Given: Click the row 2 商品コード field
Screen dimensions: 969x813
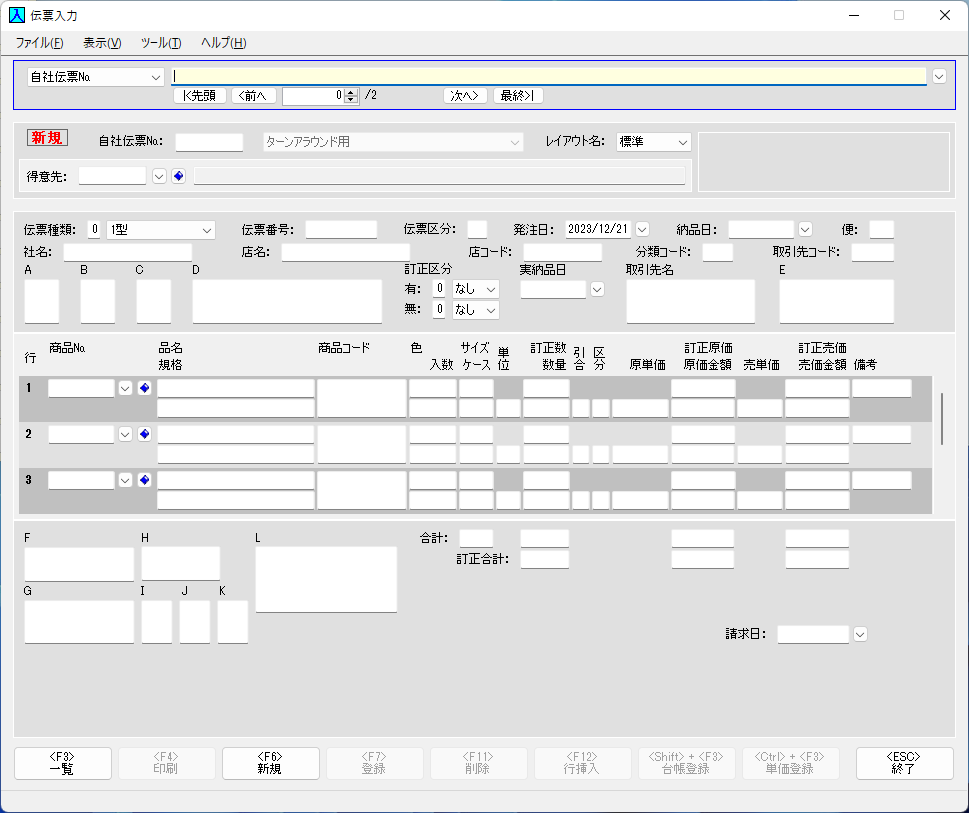Looking at the screenshot, I should (362, 444).
